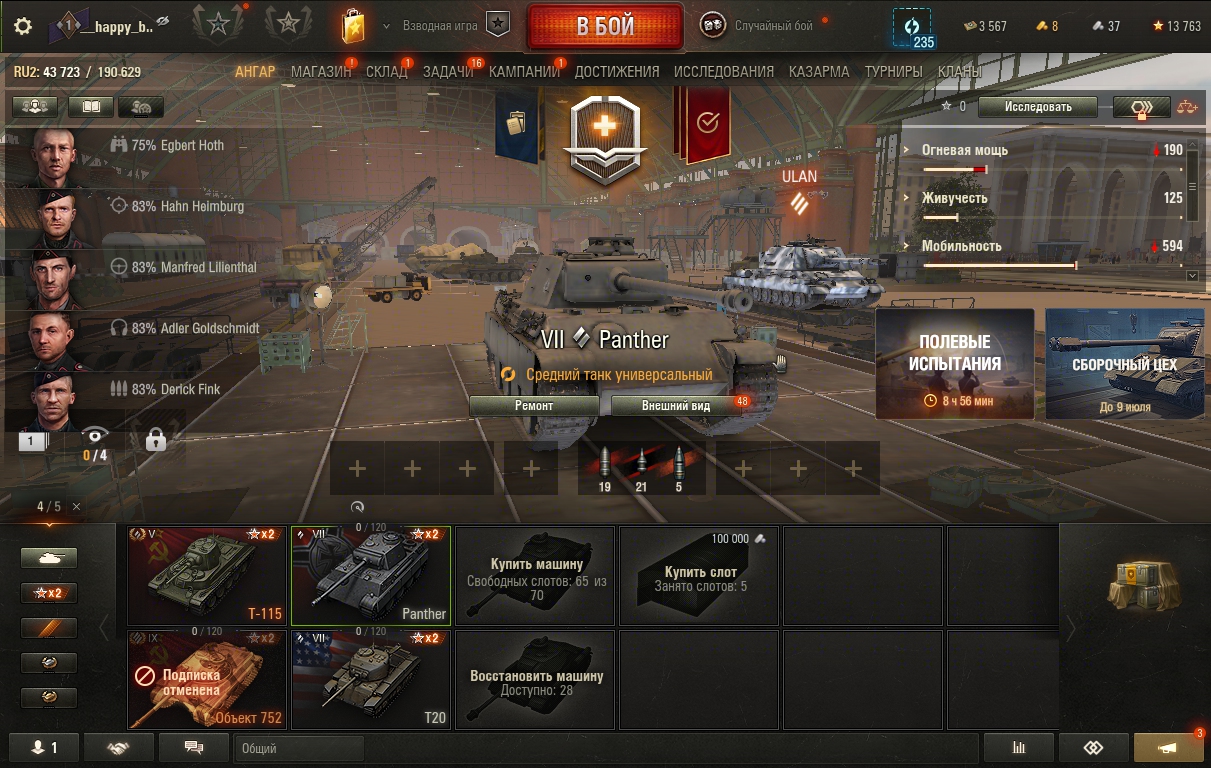Toggle the crew lock padlock
1211x768 pixels.
(155, 438)
